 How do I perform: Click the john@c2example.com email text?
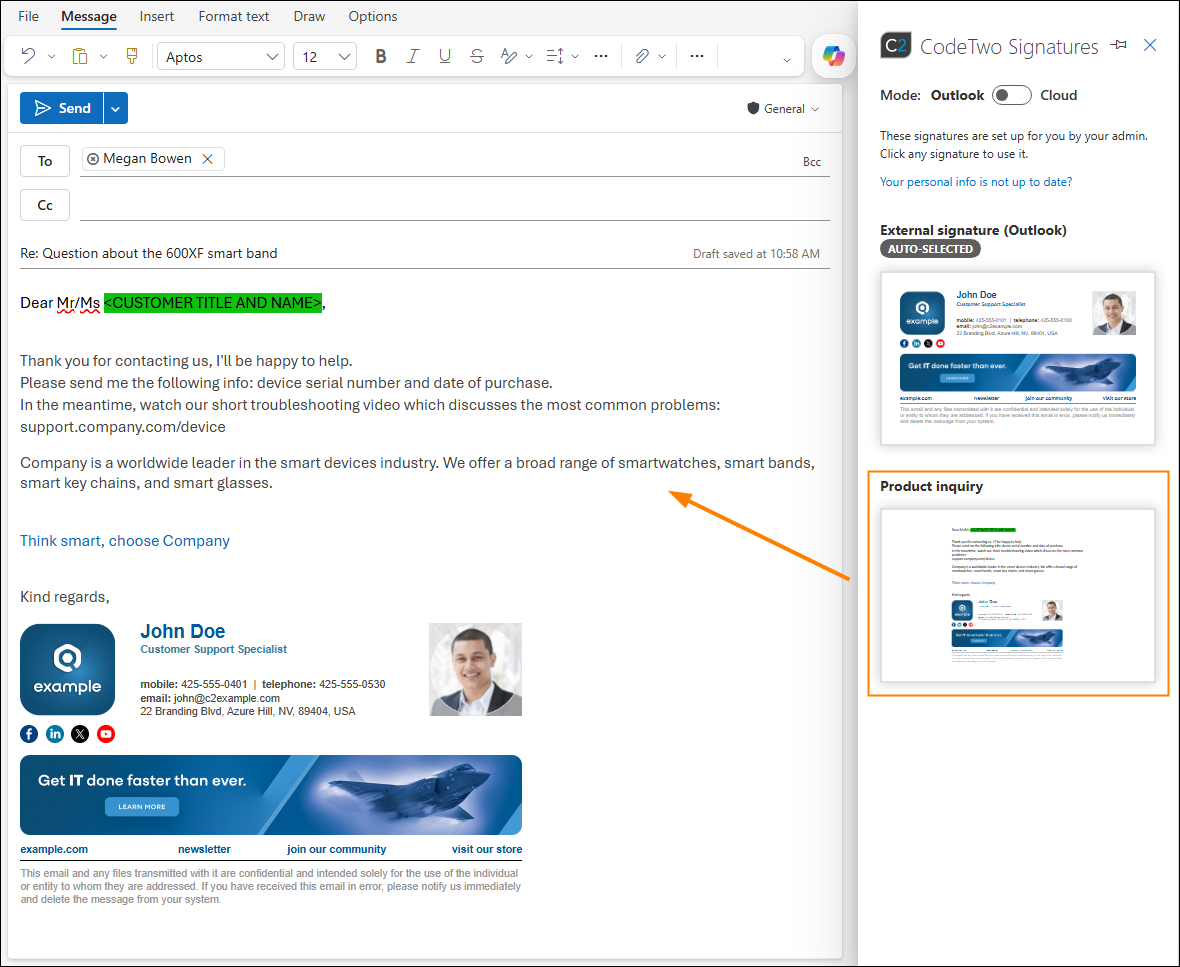(227, 698)
